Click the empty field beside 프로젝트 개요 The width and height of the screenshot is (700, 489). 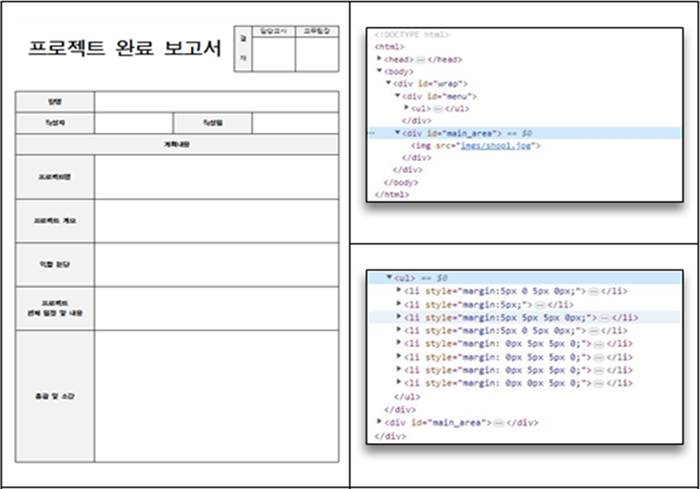[x=217, y=221]
